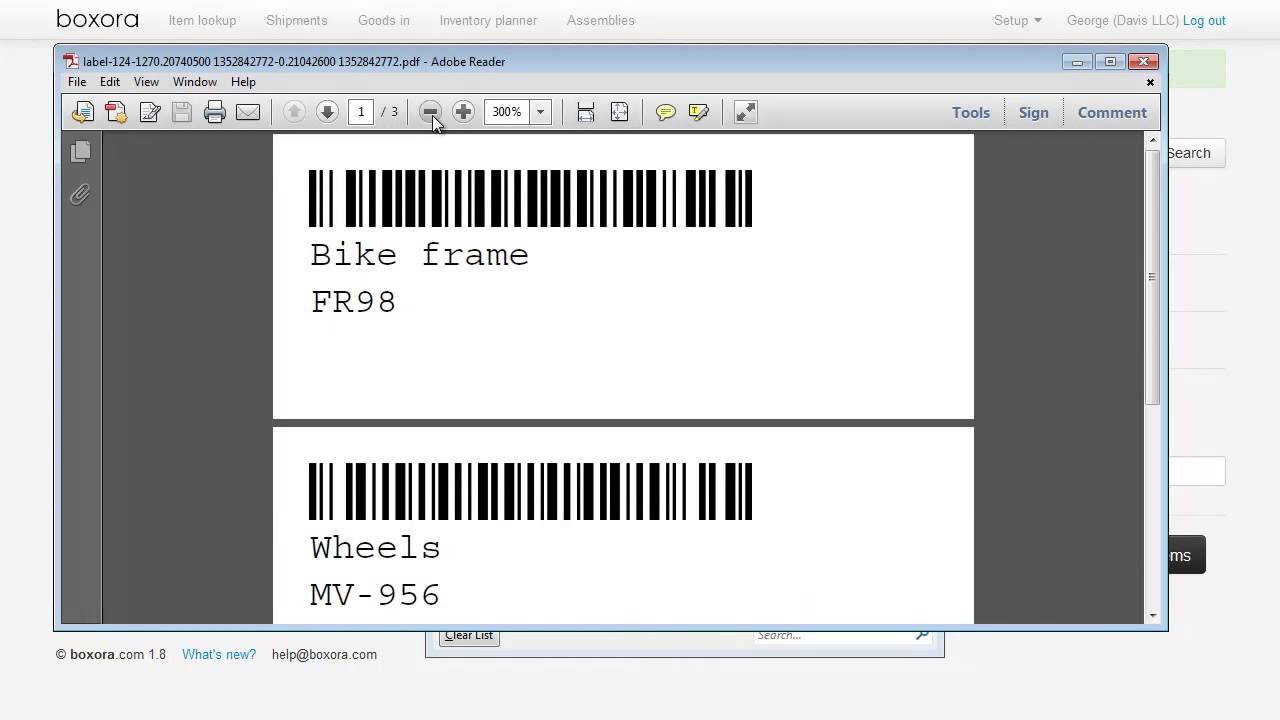Click the boxora logo
Viewport: 1280px width, 720px height.
pyautogui.click(x=97, y=19)
